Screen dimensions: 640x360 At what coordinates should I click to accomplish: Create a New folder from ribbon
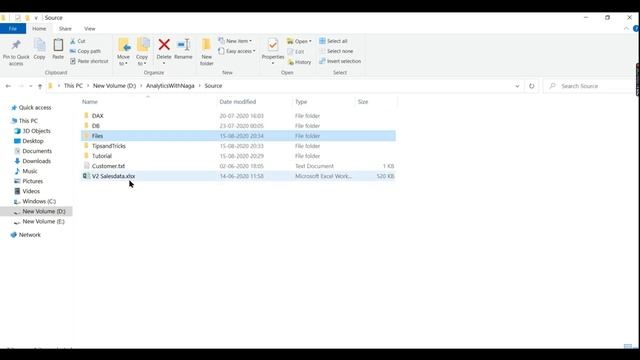(207, 51)
